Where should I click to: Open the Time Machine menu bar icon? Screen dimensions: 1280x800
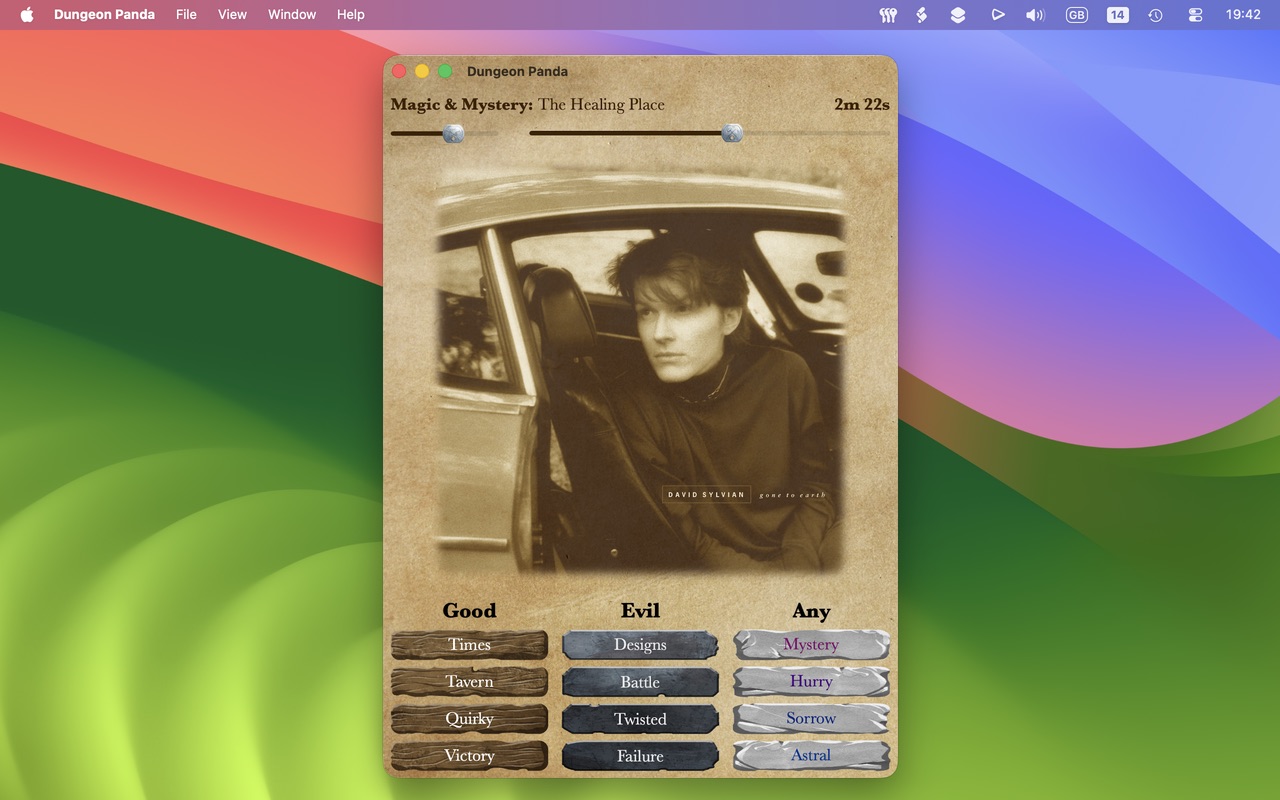(x=1155, y=15)
